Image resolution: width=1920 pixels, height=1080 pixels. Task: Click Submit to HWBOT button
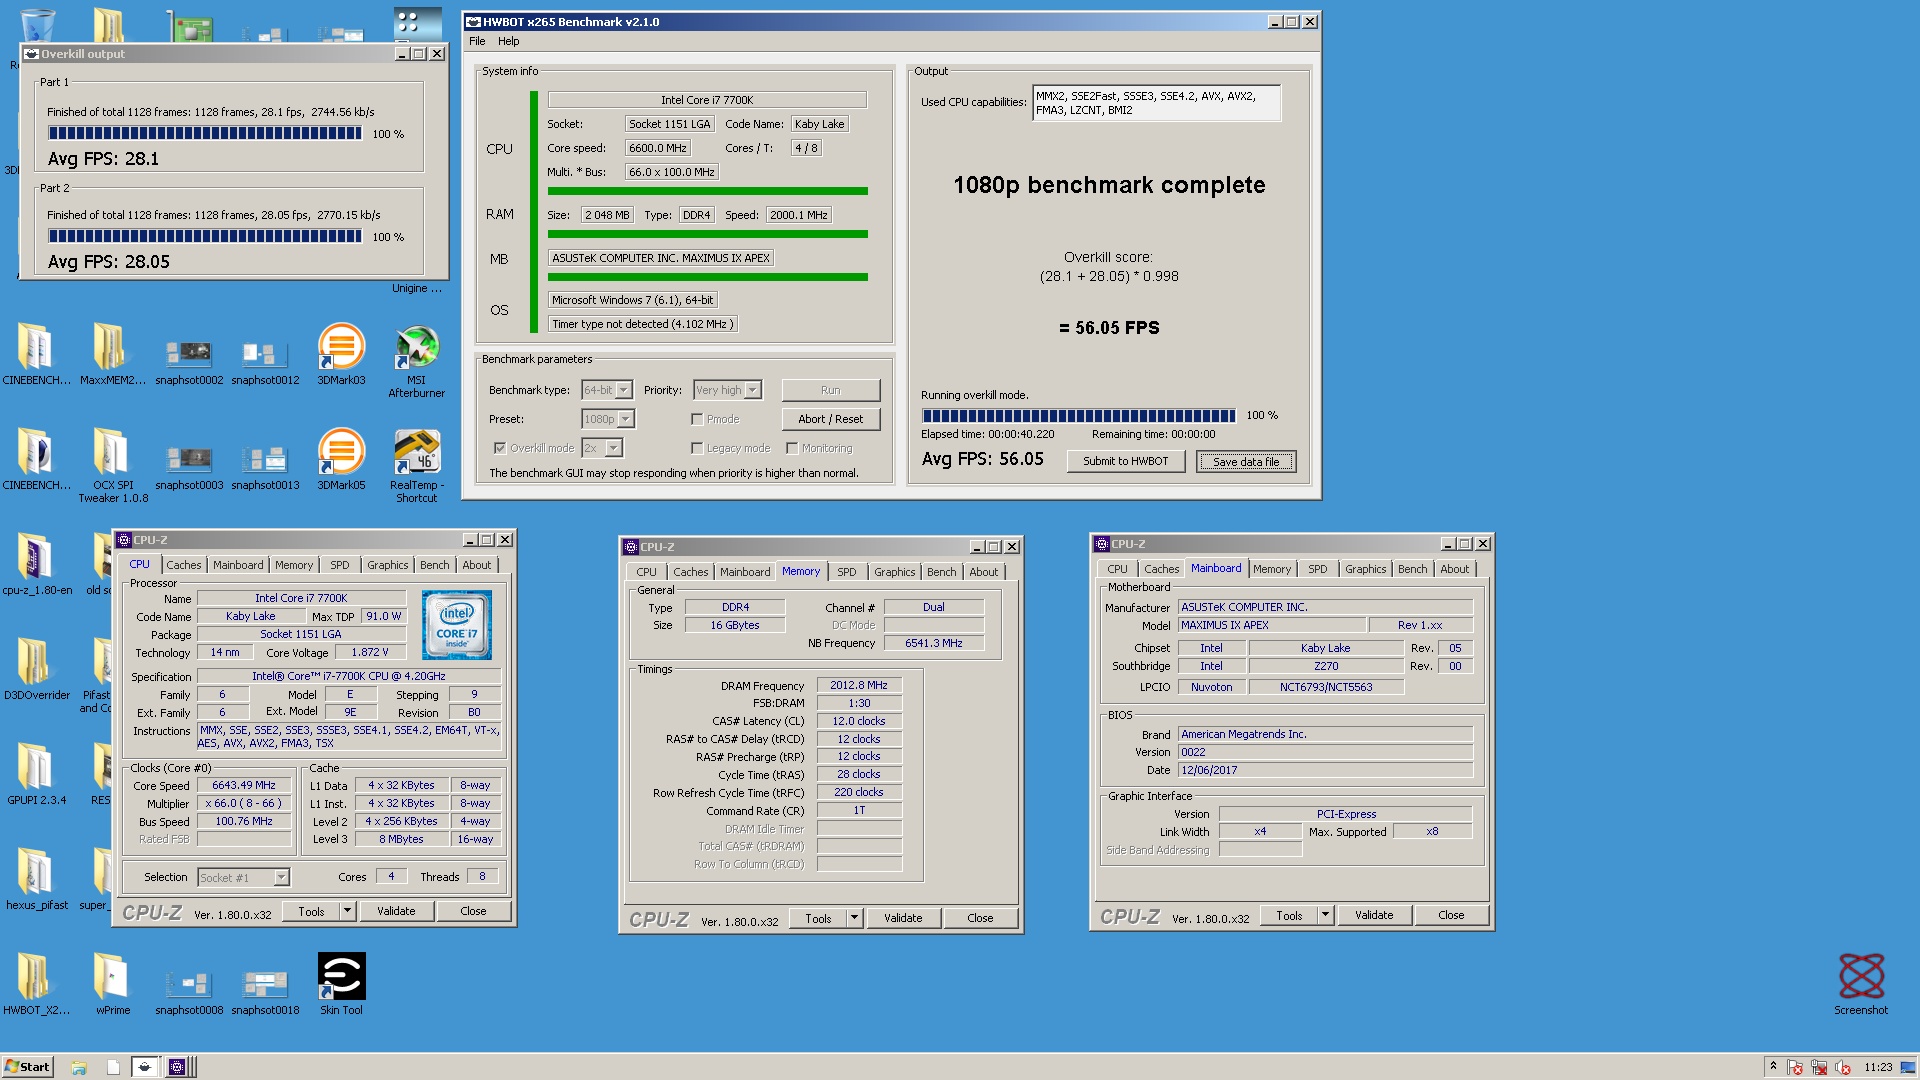pyautogui.click(x=1126, y=461)
